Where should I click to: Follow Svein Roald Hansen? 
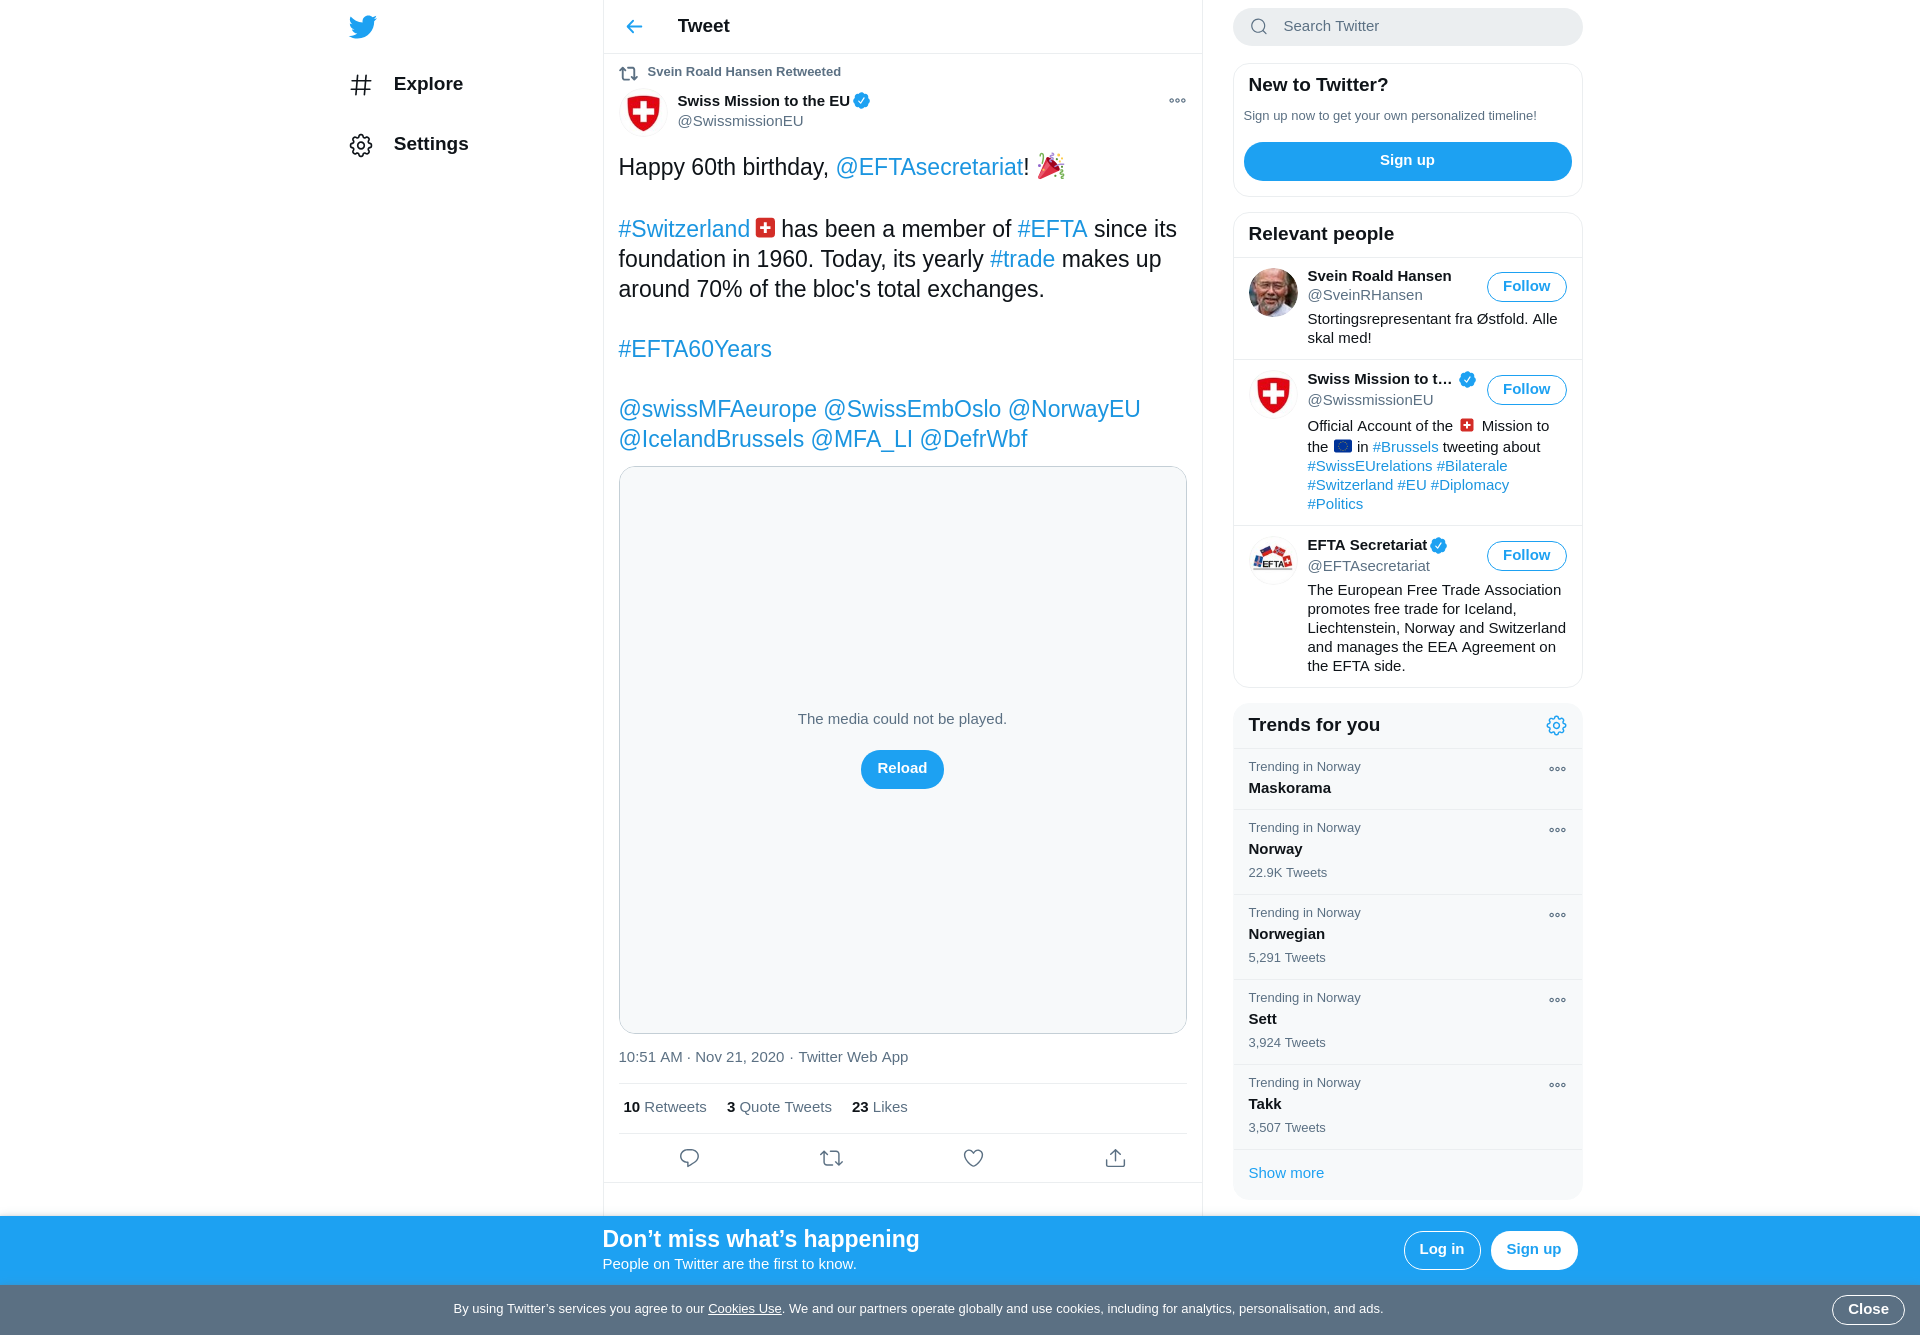tap(1526, 287)
